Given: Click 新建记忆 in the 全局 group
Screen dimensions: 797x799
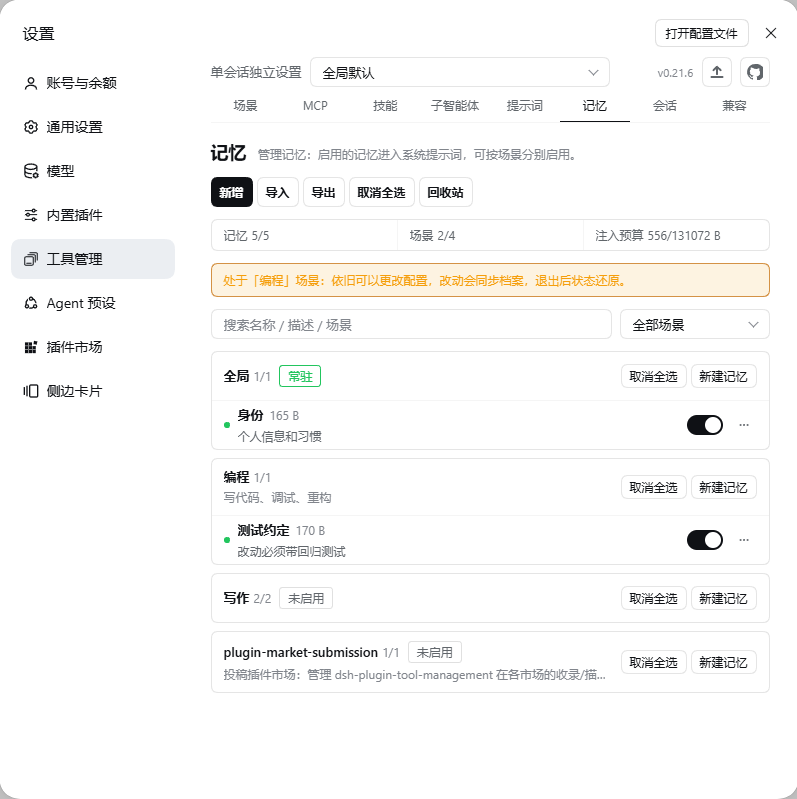Looking at the screenshot, I should click(724, 377).
